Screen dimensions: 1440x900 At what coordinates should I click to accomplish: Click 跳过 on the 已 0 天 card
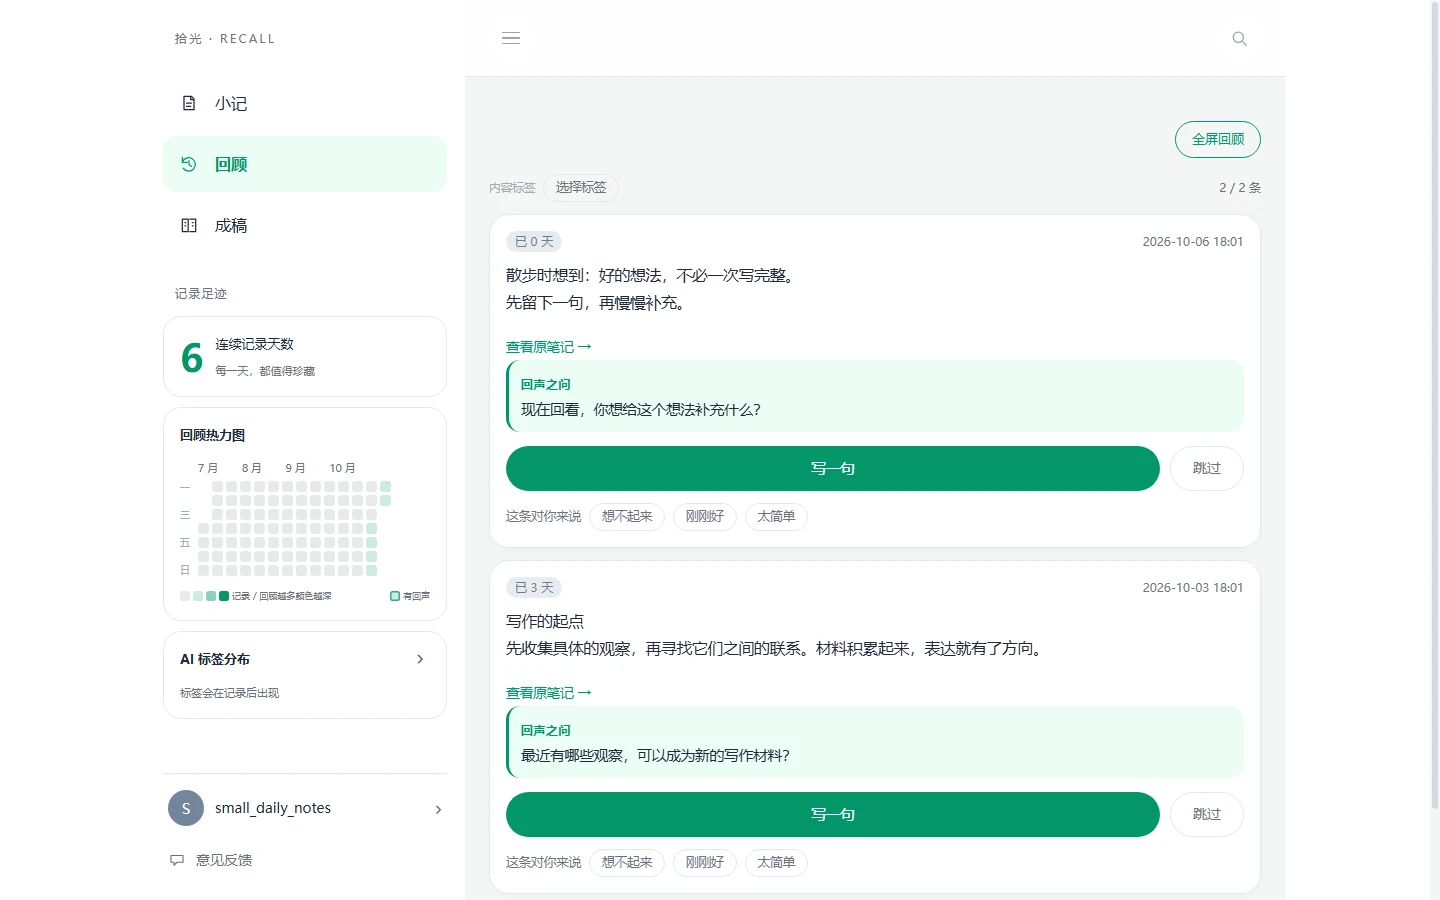point(1207,468)
